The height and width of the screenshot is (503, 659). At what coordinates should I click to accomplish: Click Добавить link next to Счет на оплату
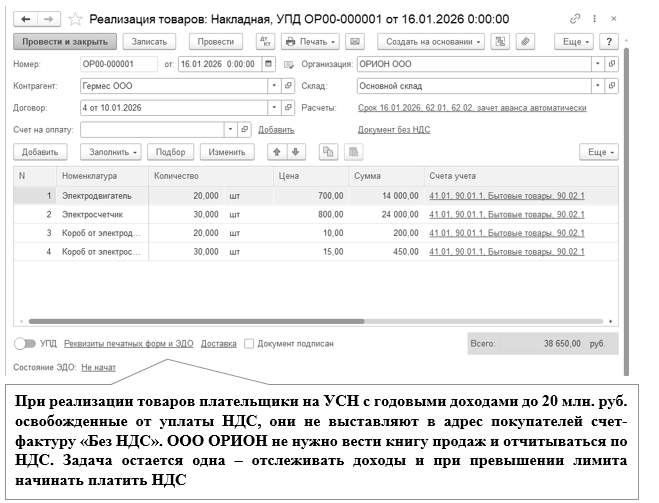276,130
